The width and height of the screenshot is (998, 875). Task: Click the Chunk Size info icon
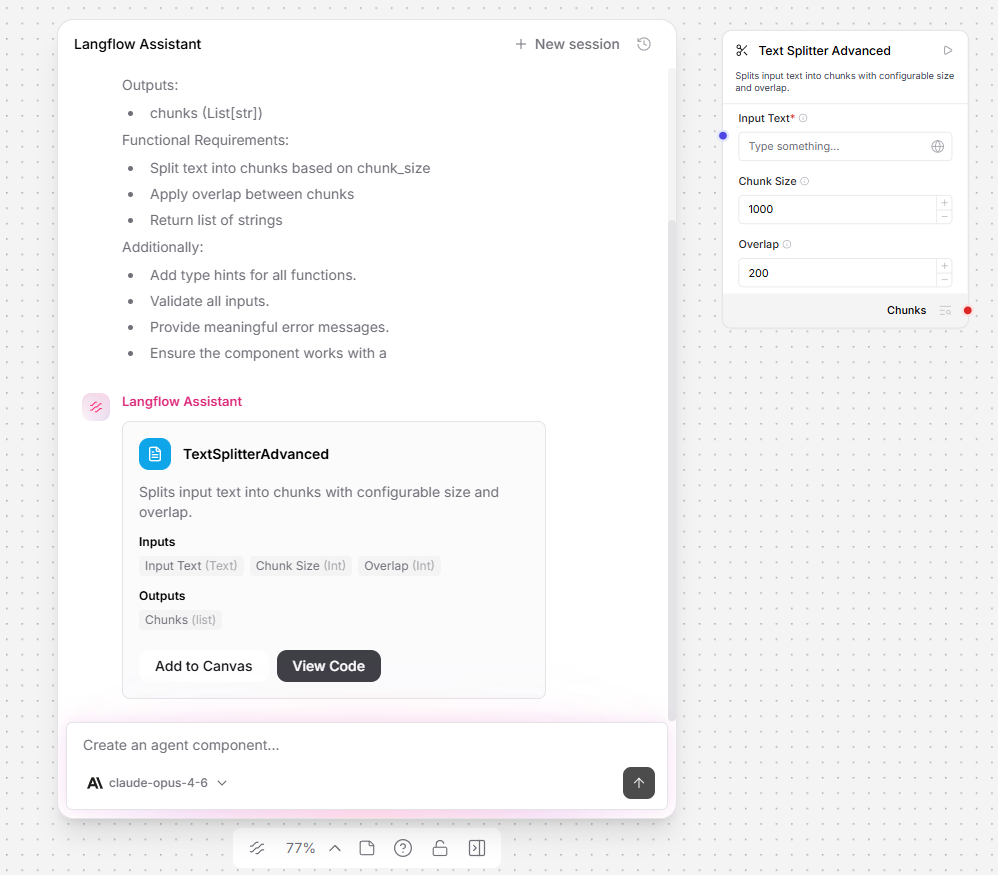point(805,181)
